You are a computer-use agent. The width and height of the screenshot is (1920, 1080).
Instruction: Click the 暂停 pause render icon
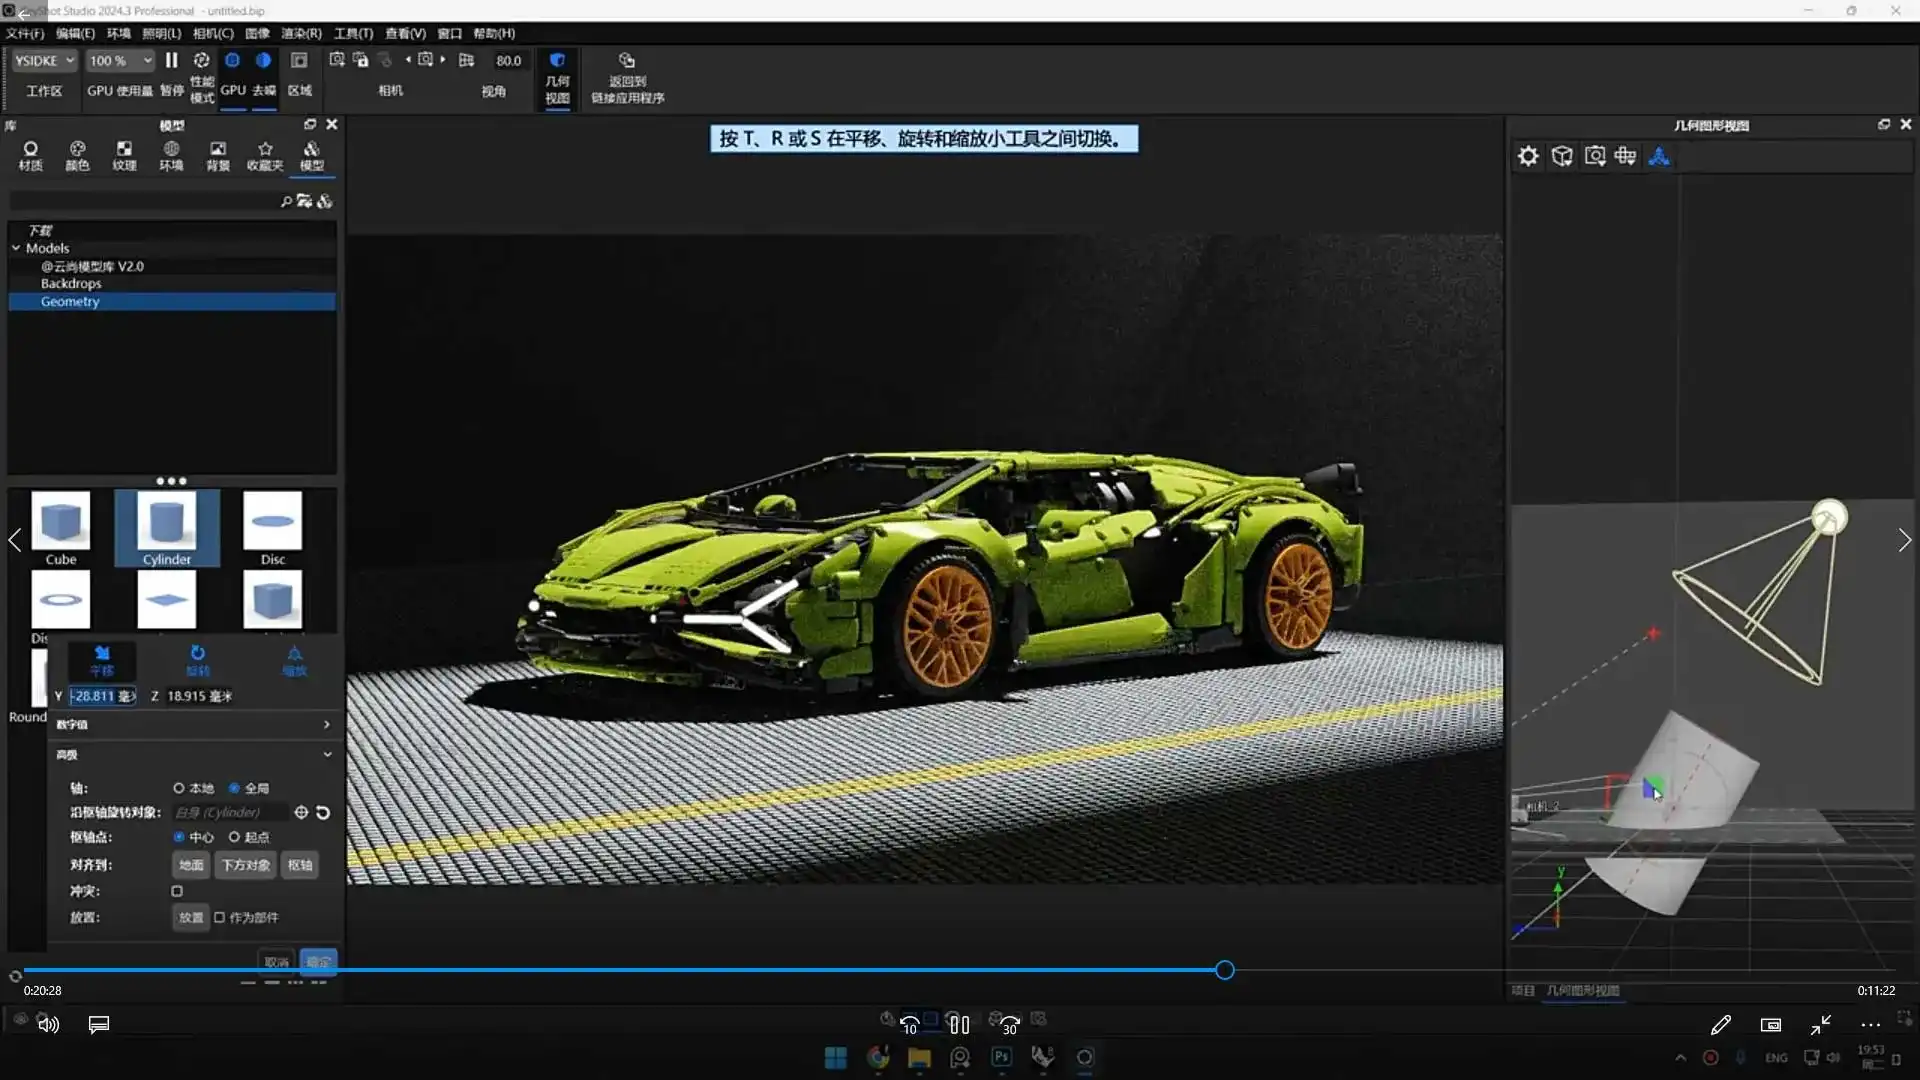point(171,61)
